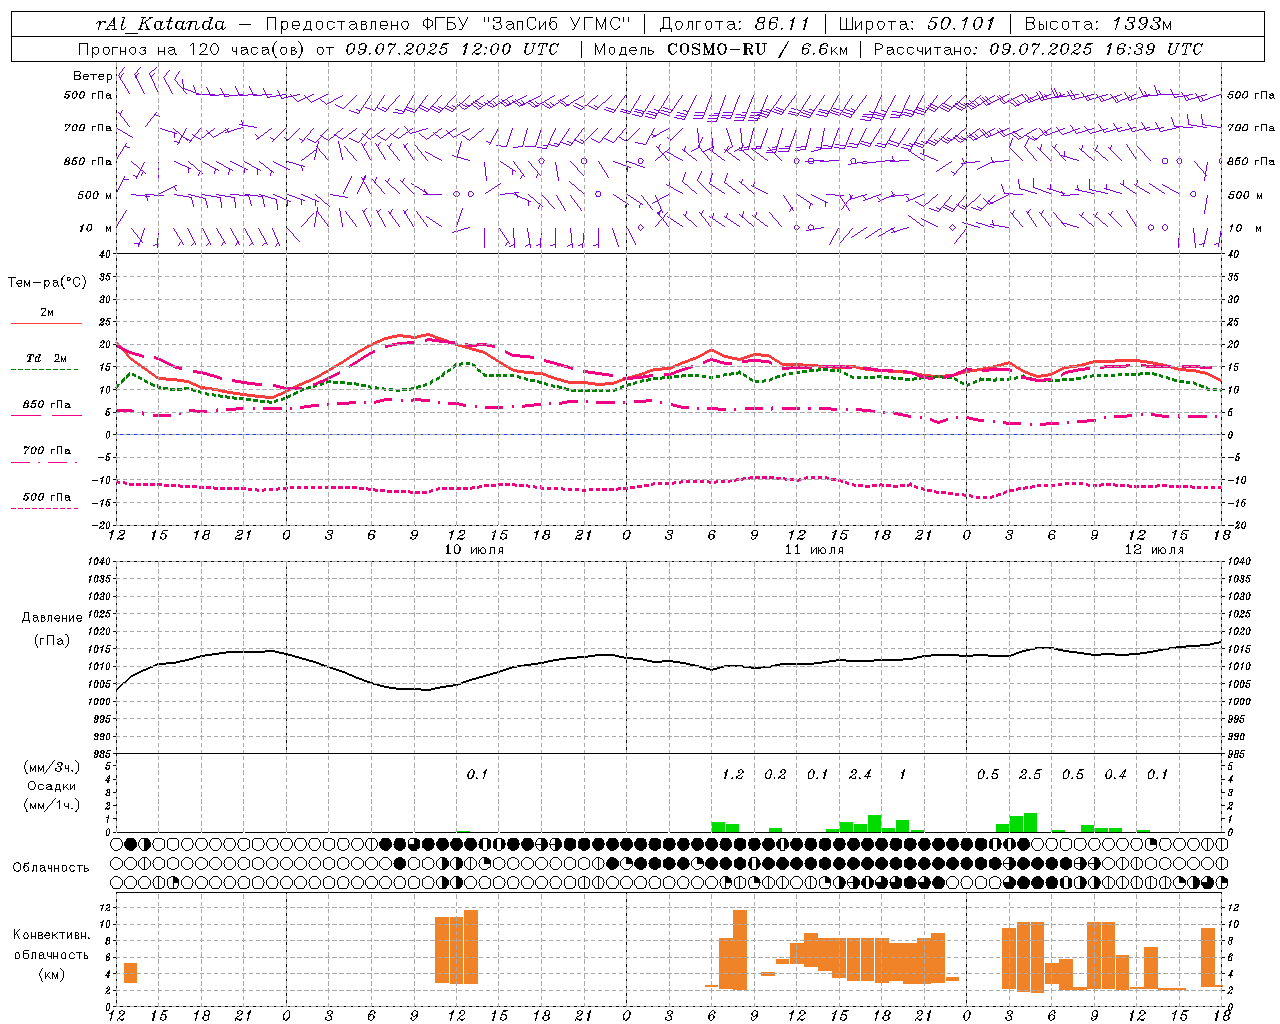The height and width of the screenshot is (1024, 1280).
Task: Click the 0.2 precipitation amount
Action: point(775,775)
